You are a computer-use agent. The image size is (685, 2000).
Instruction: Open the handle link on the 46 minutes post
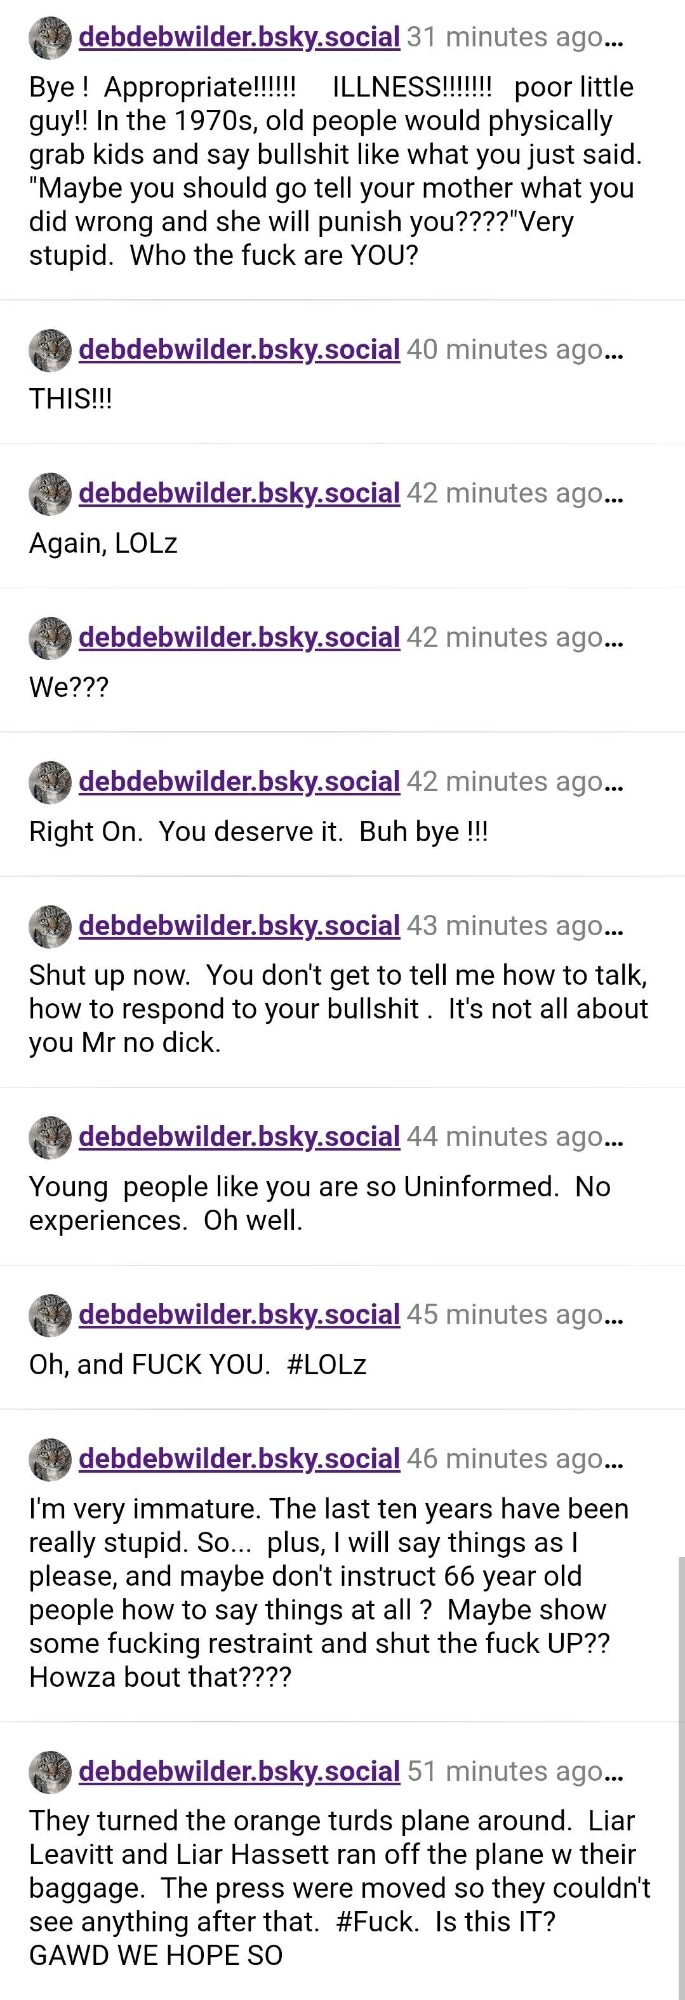[239, 1459]
